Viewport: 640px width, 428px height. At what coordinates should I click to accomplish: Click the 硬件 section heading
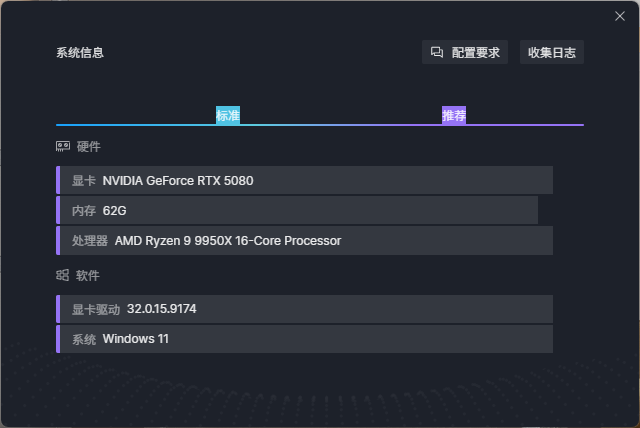(x=89, y=147)
